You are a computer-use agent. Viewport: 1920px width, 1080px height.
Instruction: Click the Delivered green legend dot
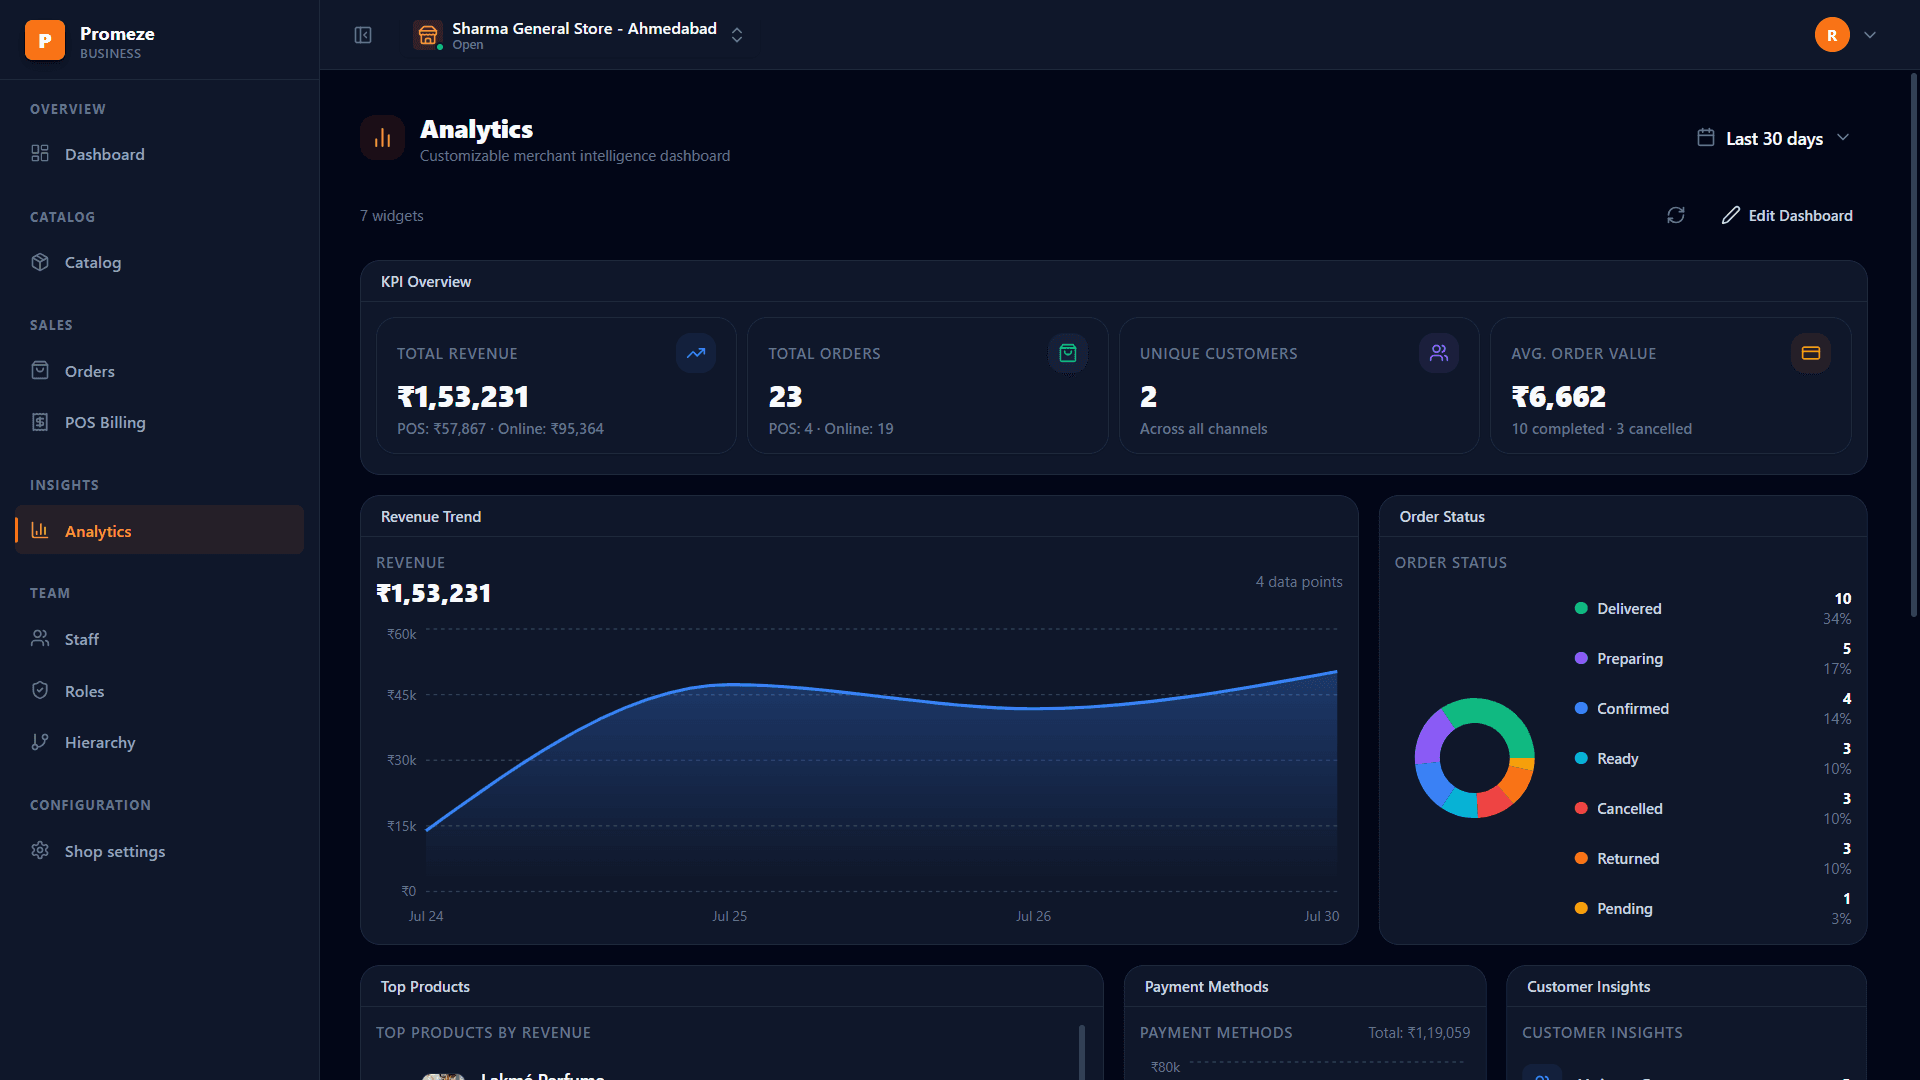1581,608
